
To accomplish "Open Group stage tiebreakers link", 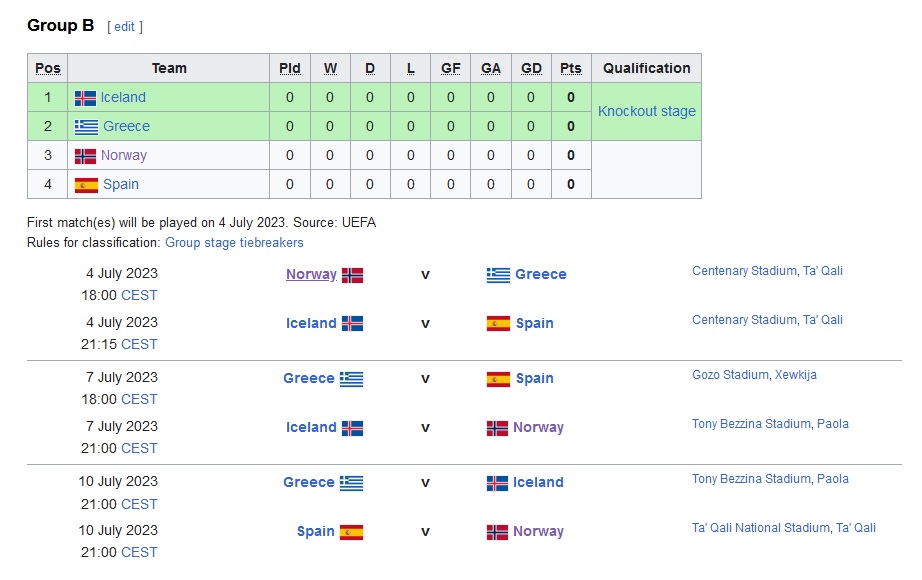I will click(x=234, y=242).
